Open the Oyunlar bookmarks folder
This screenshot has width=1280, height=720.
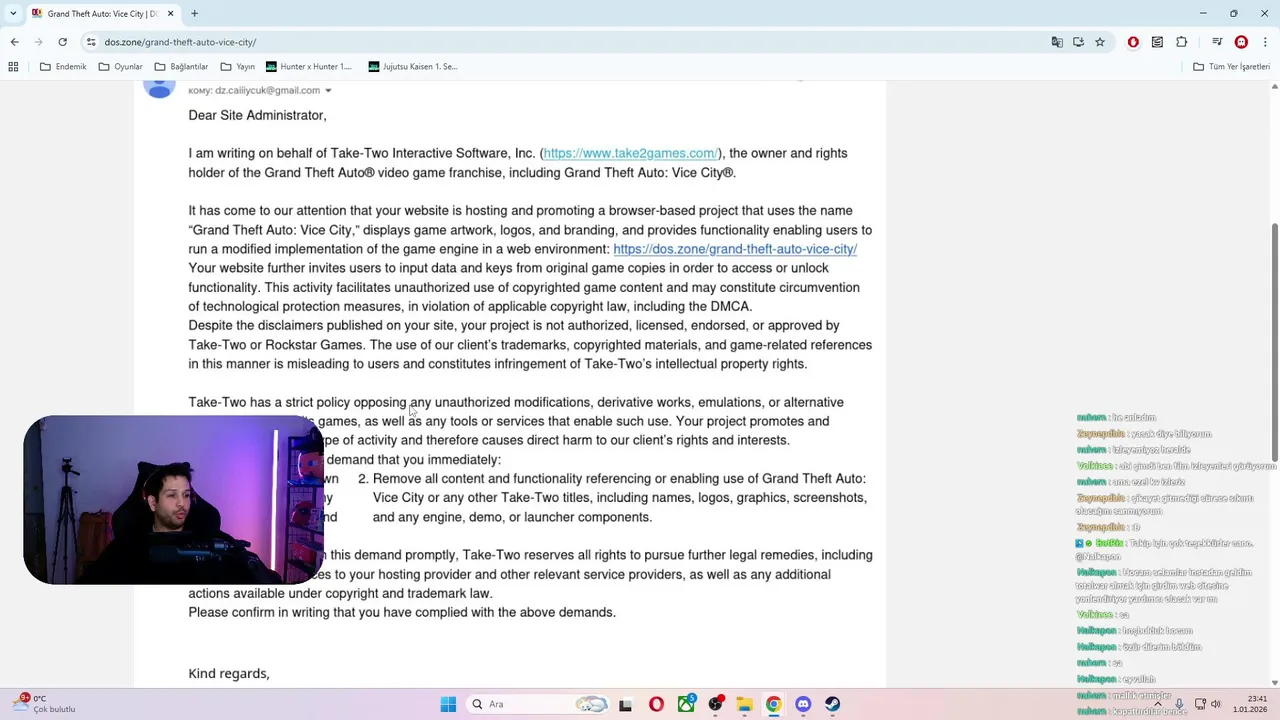[x=120, y=67]
